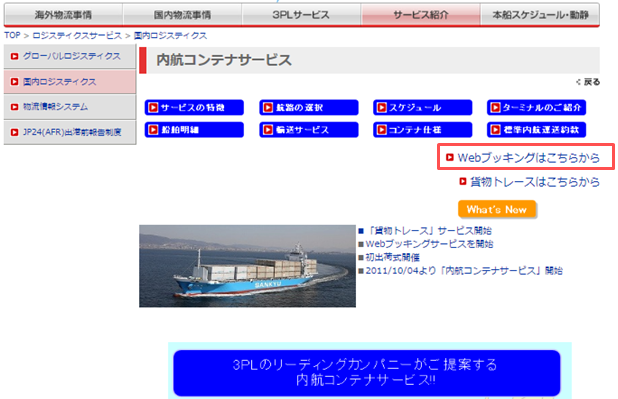The image size is (618, 399).
Task: Open Webブッキングサービスを開始 news link
Action: [x=429, y=244]
